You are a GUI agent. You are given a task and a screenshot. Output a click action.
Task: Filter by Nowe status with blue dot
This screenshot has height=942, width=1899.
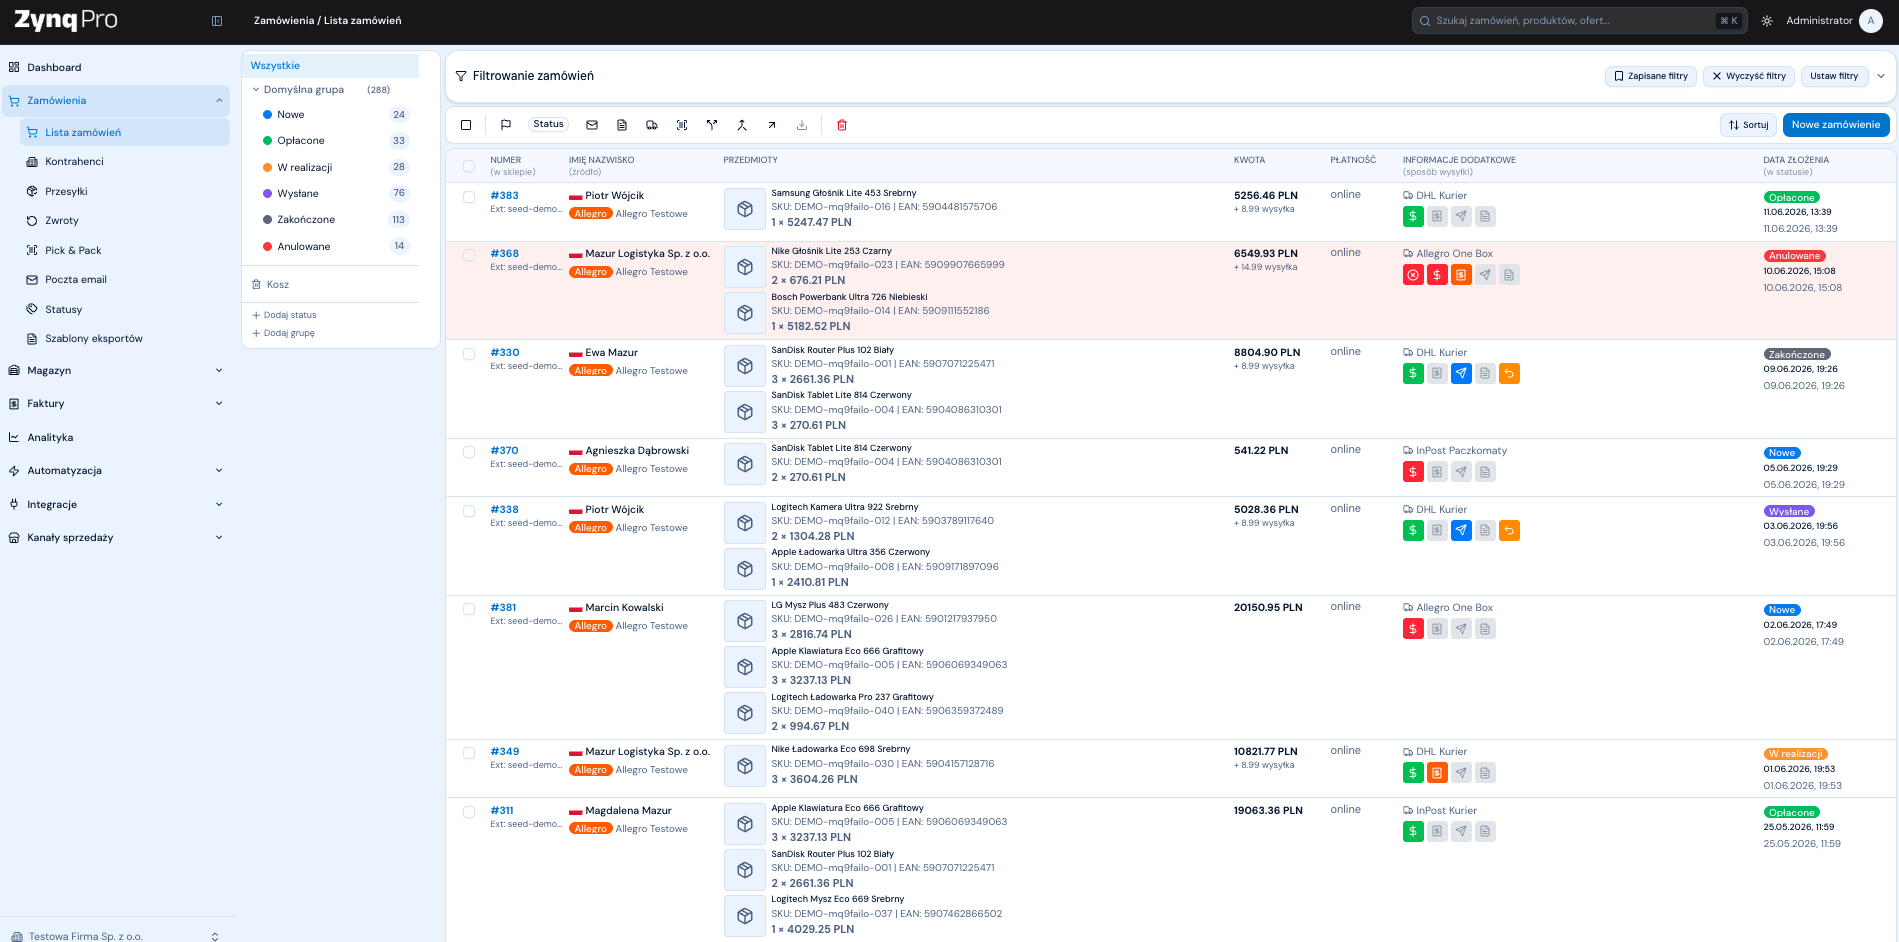pos(335,115)
